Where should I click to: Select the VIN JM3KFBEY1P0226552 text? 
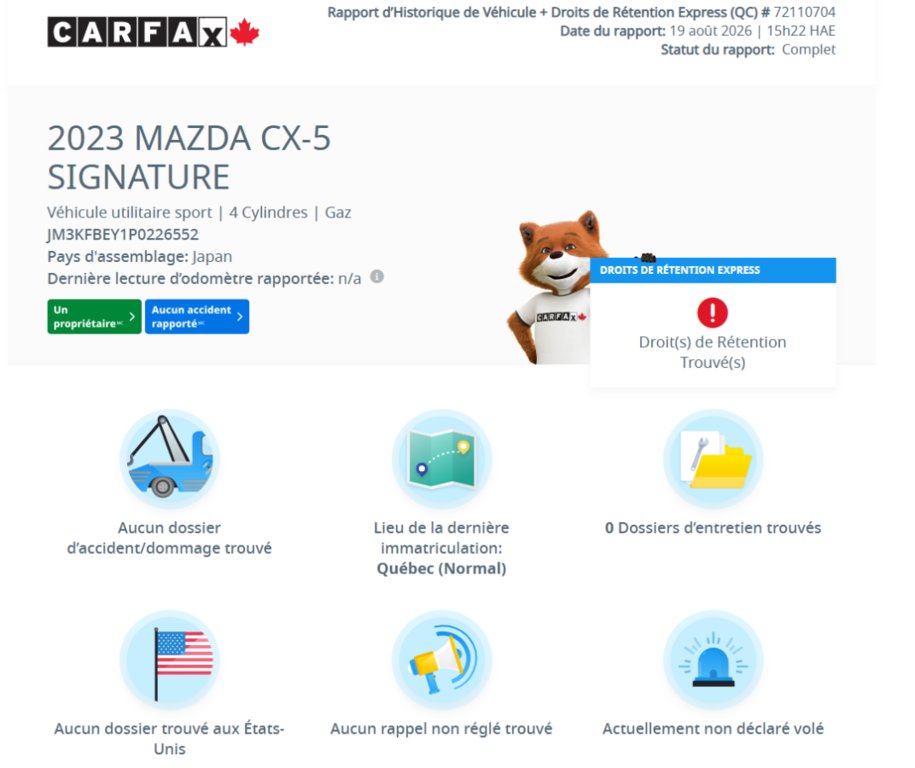pyautogui.click(x=123, y=235)
